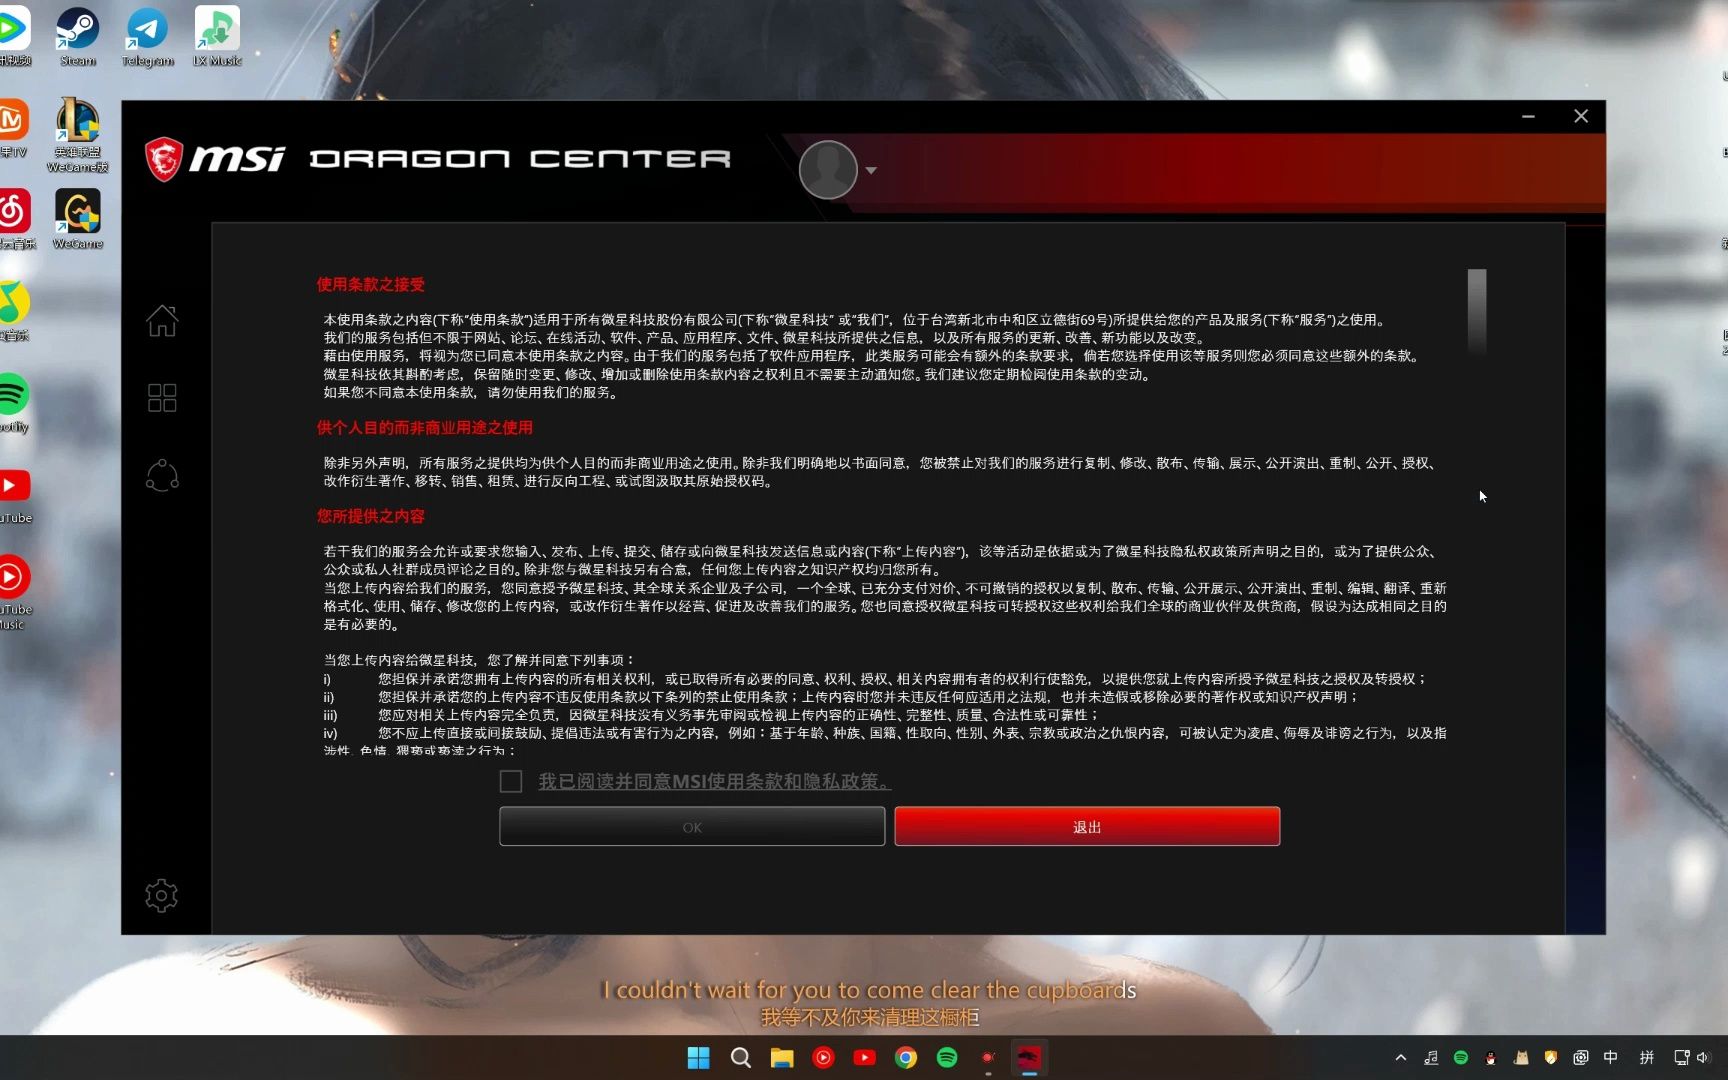Open the WeGame desktop shortcut

tap(78, 220)
